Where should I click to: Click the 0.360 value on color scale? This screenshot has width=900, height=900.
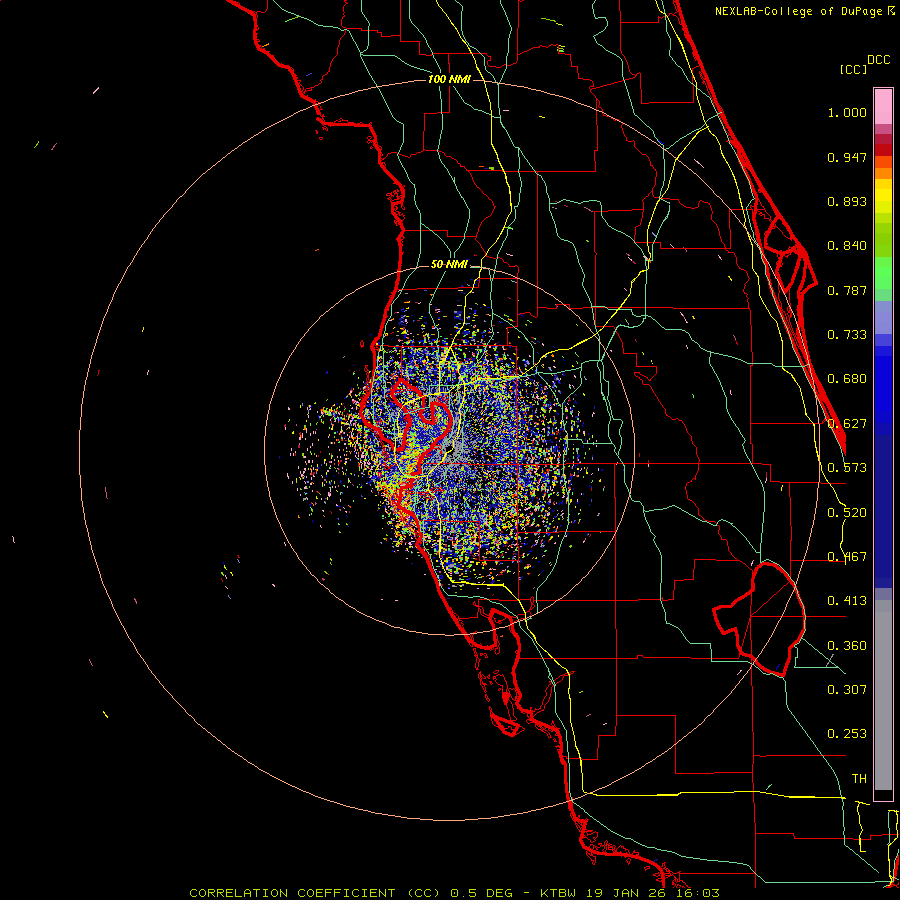(847, 646)
